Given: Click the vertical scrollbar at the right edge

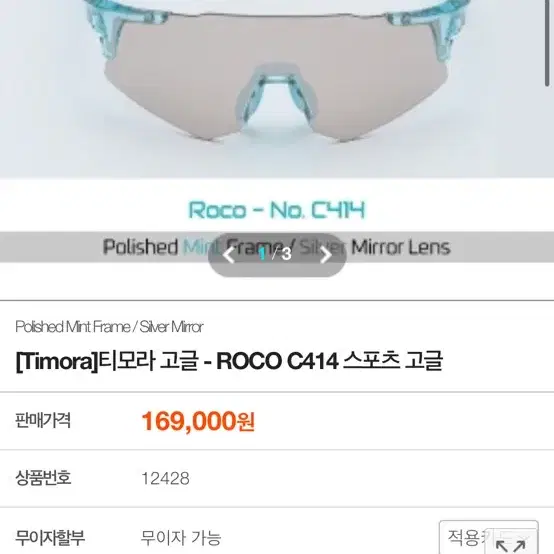Looking at the screenshot, I should [x=547, y=42].
